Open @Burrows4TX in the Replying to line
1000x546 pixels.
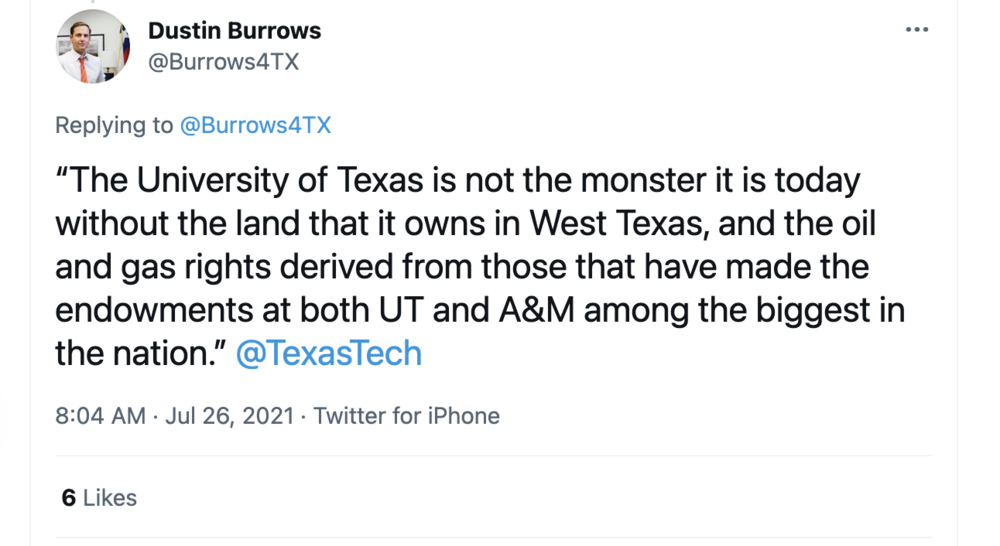click(x=255, y=125)
